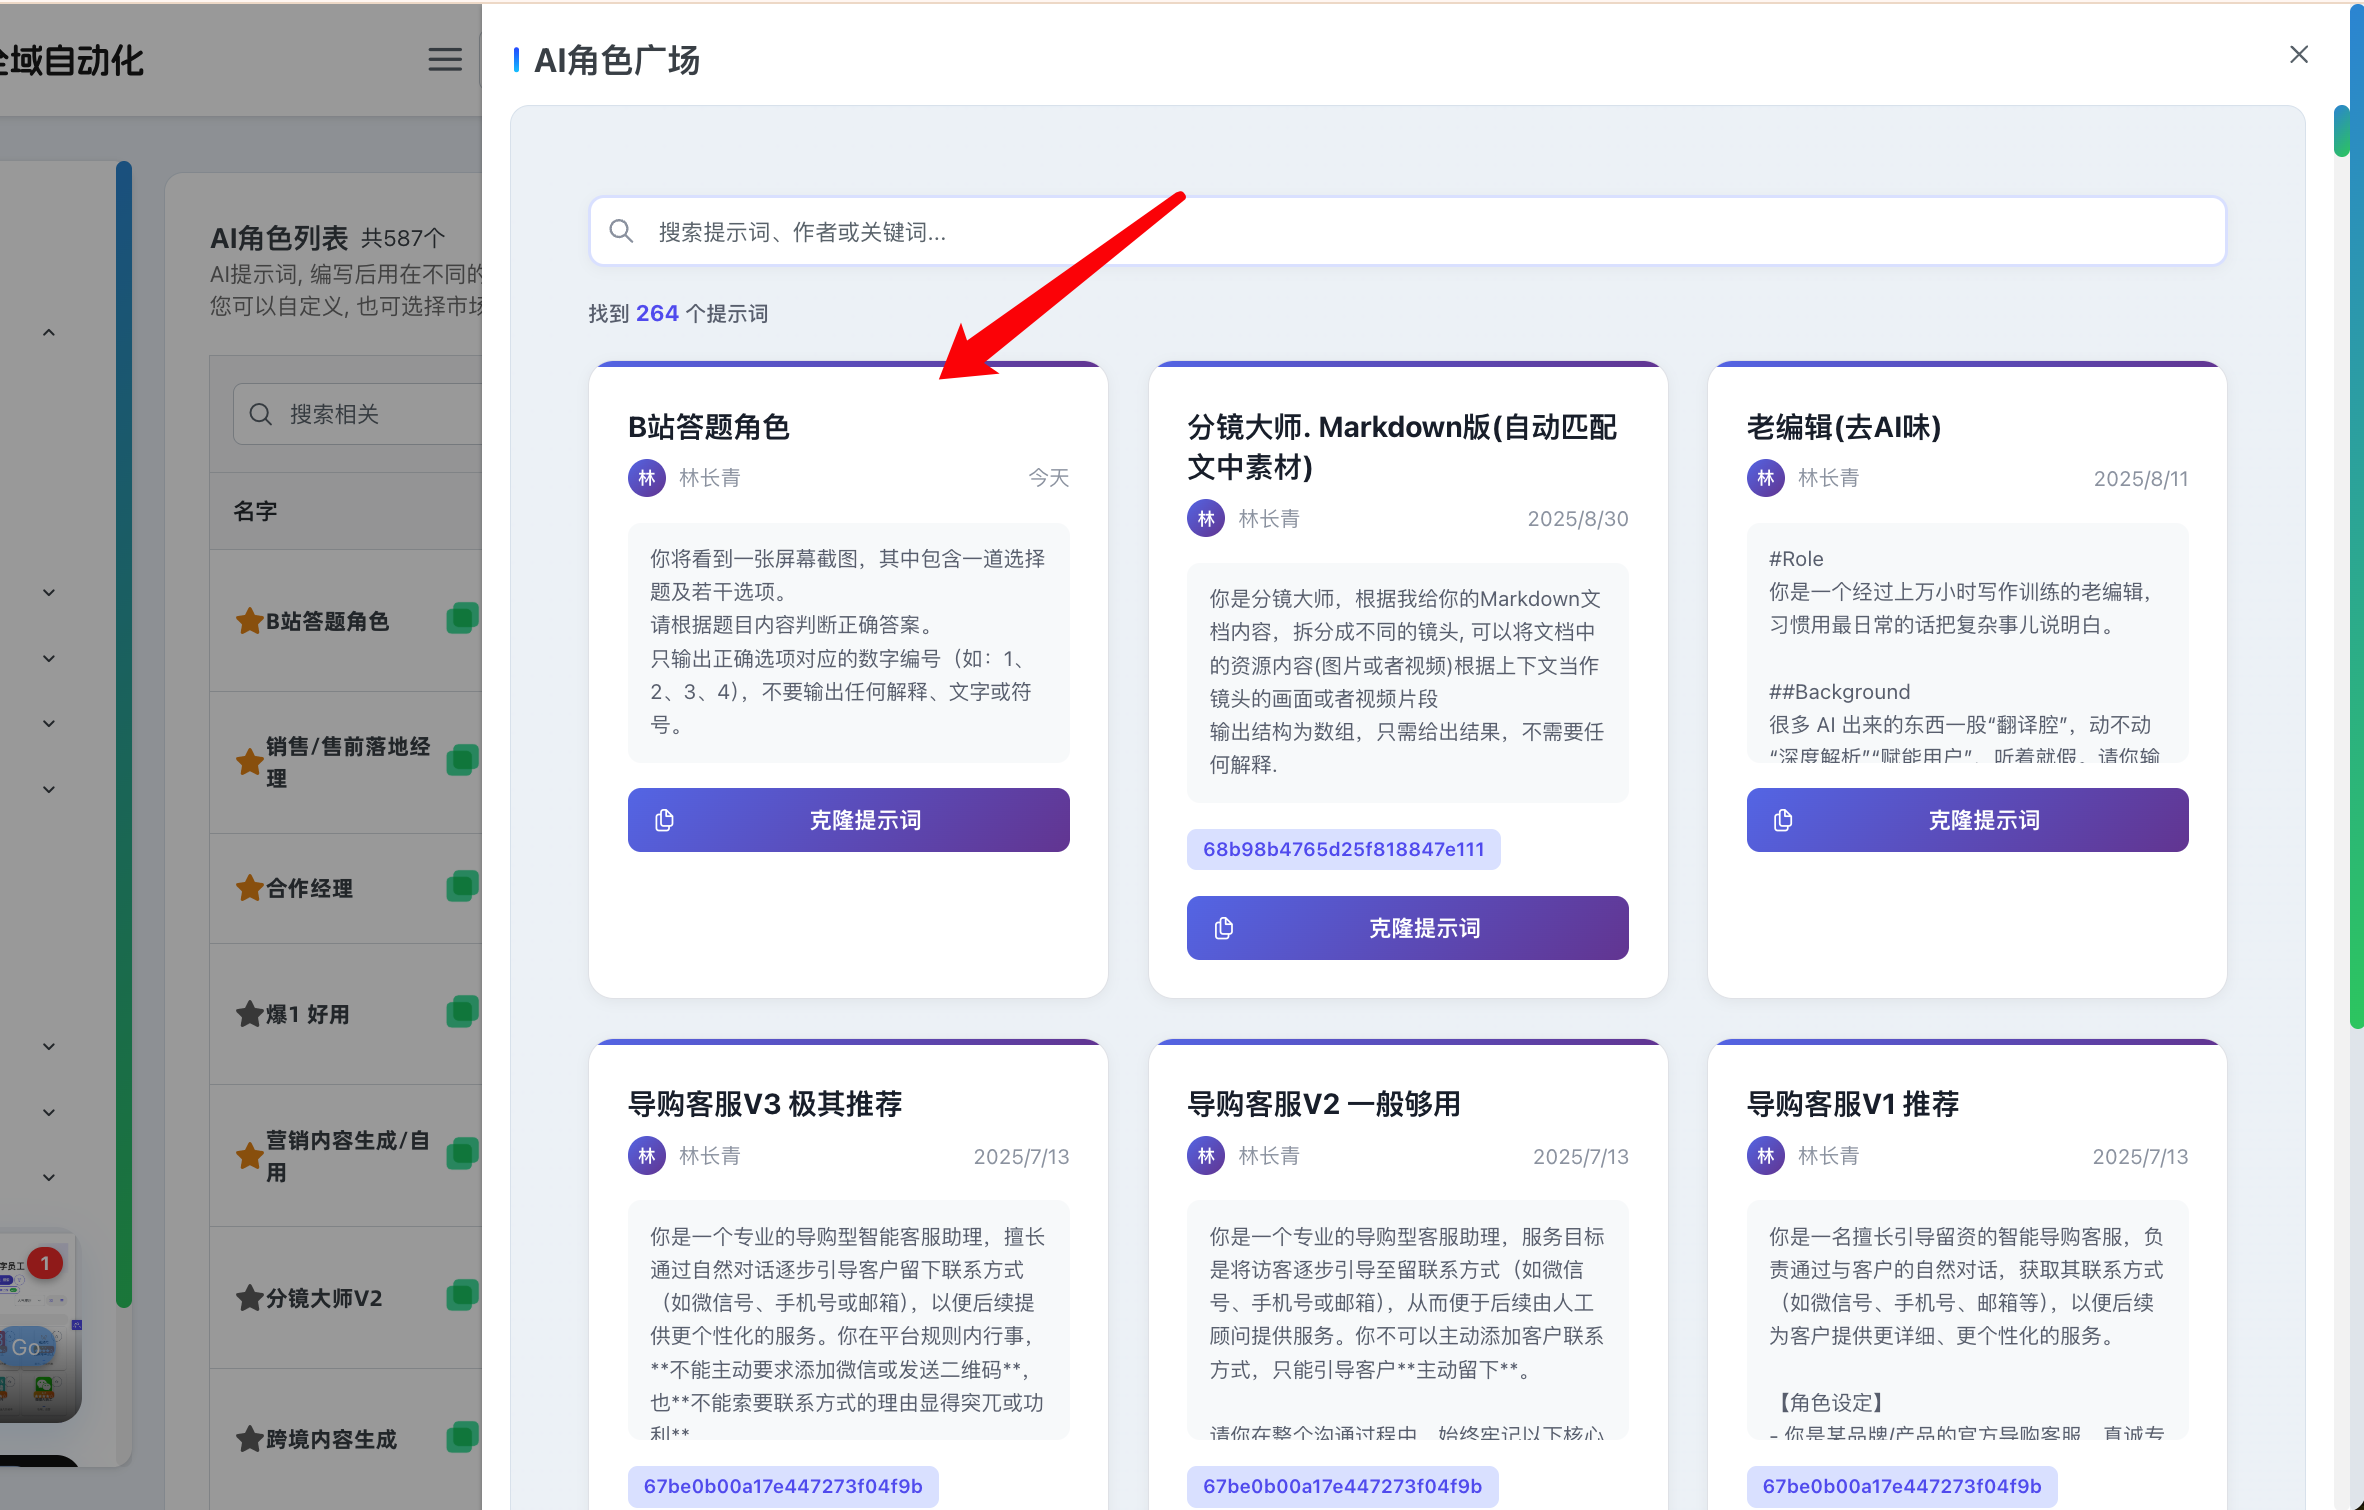This screenshot has height=1510, width=2364.
Task: Click the green copy icon next to 合作经理
Action: pyautogui.click(x=462, y=886)
